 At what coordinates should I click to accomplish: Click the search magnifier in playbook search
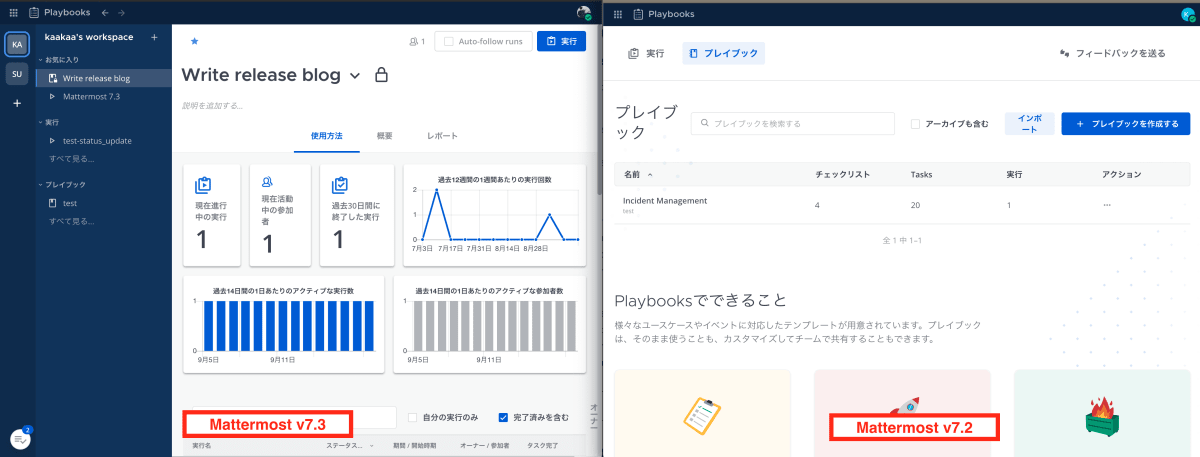[705, 124]
